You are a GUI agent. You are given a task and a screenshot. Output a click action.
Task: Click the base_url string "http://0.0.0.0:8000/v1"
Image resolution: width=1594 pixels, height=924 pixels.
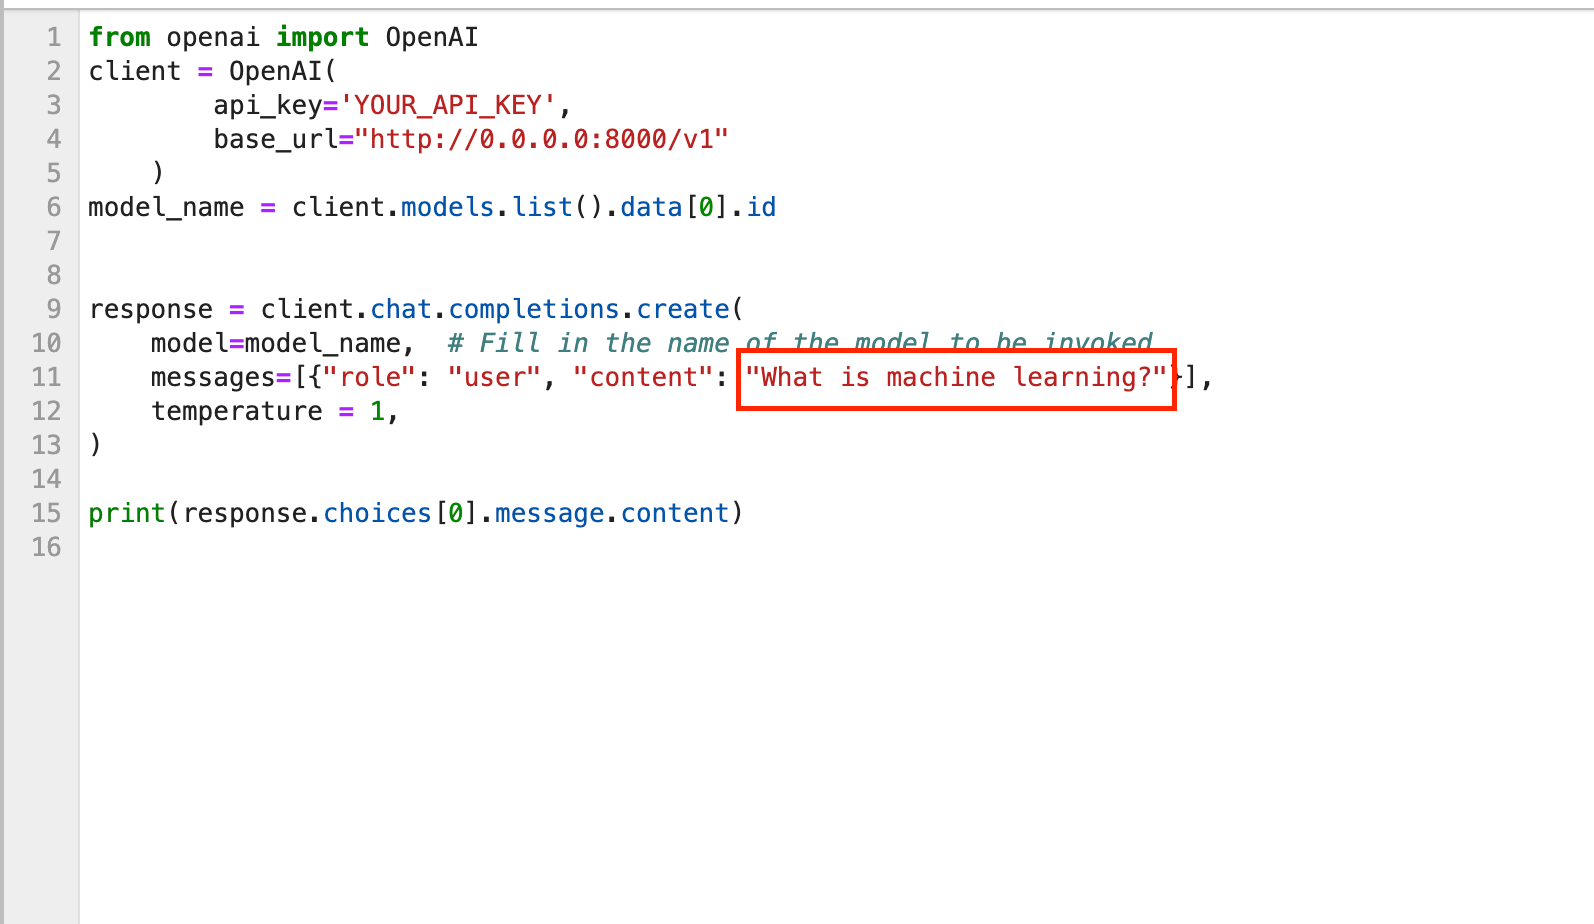click(x=541, y=140)
